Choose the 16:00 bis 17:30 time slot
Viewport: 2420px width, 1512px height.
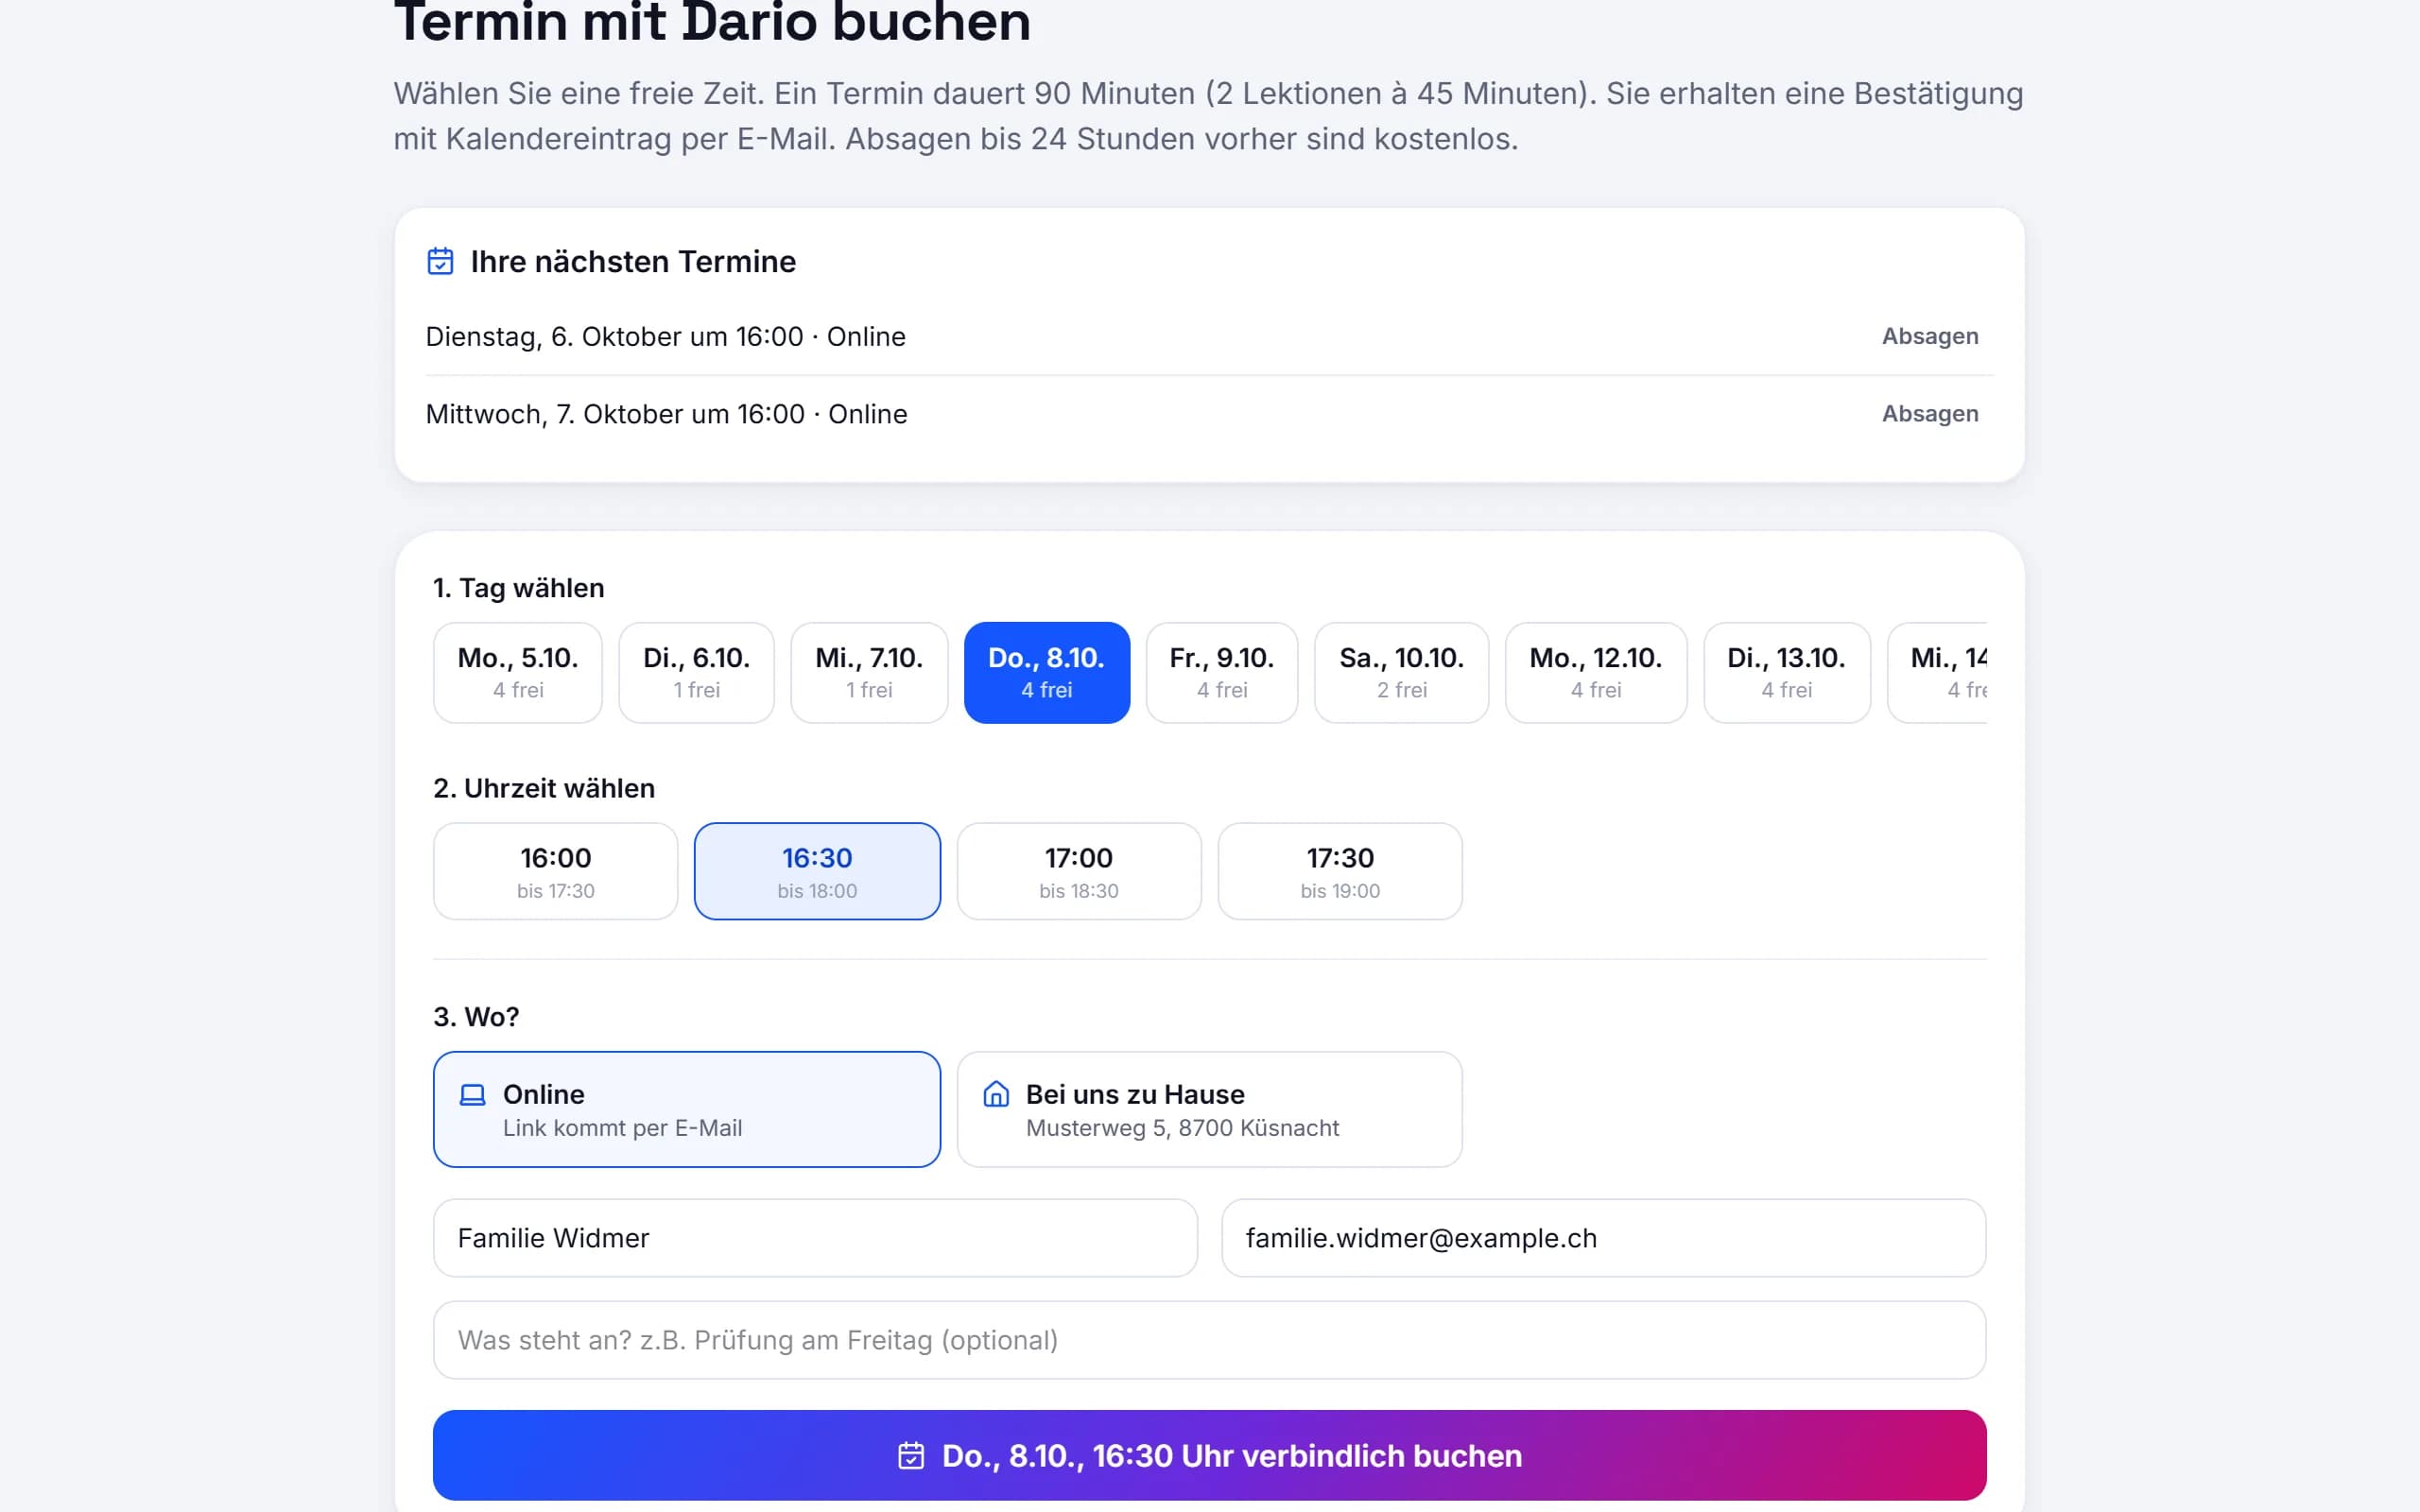[555, 871]
